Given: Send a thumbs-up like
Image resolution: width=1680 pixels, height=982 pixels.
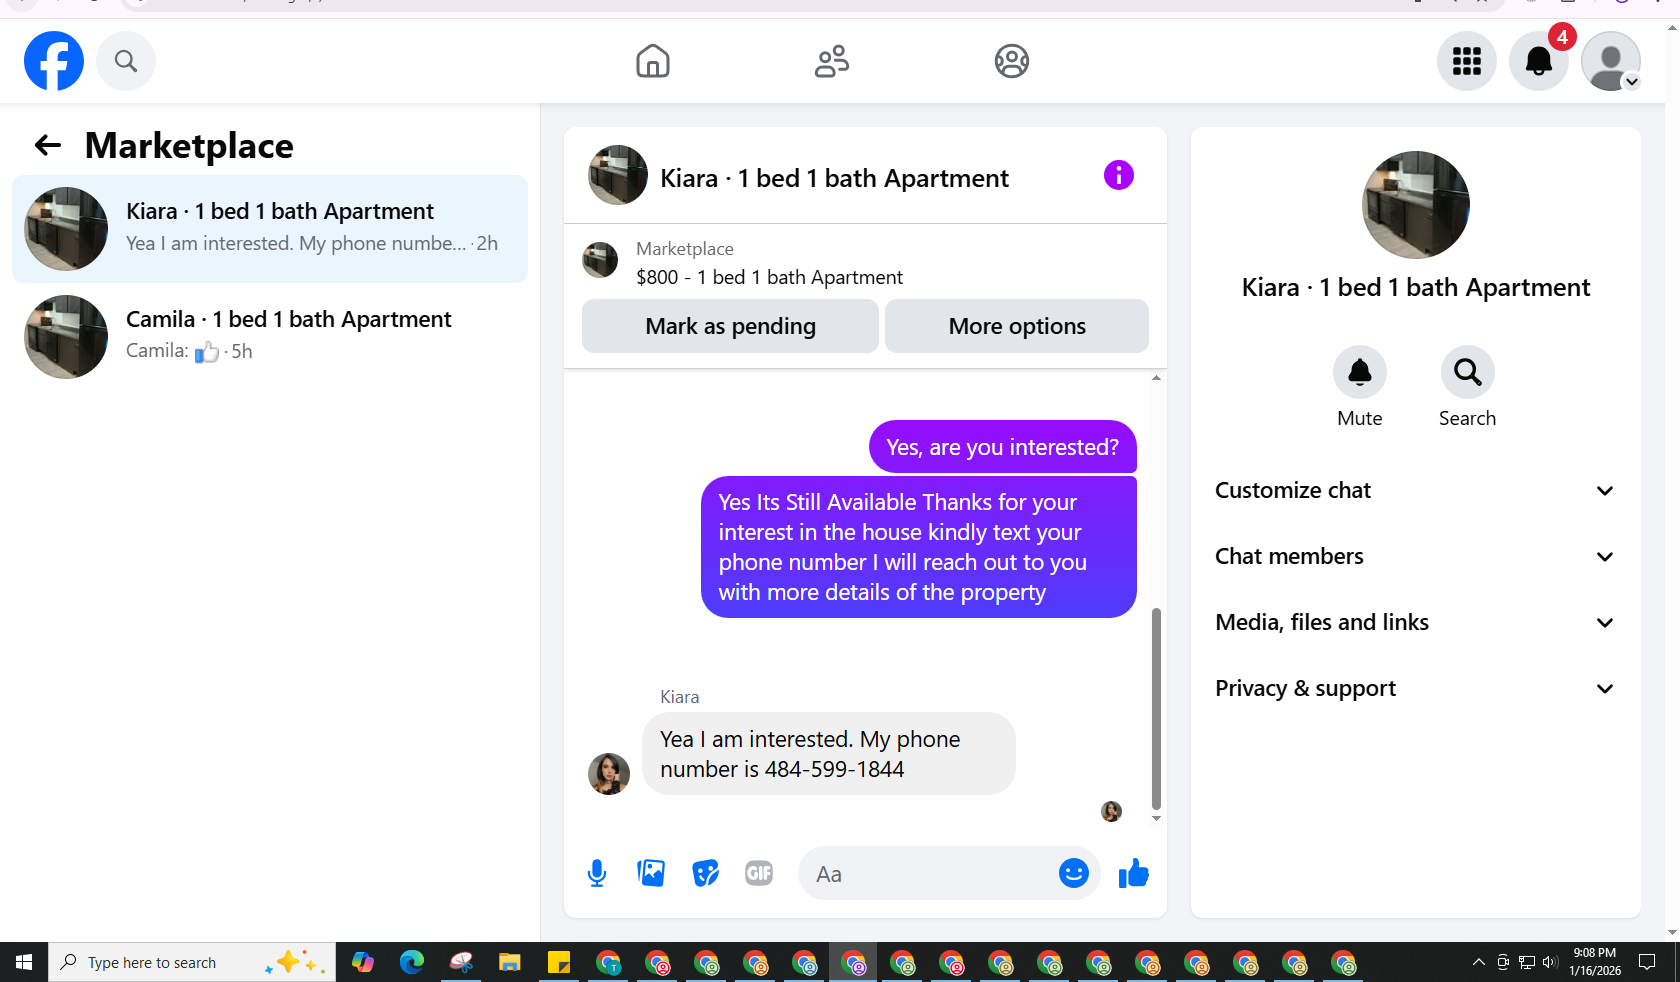Looking at the screenshot, I should click(1133, 873).
